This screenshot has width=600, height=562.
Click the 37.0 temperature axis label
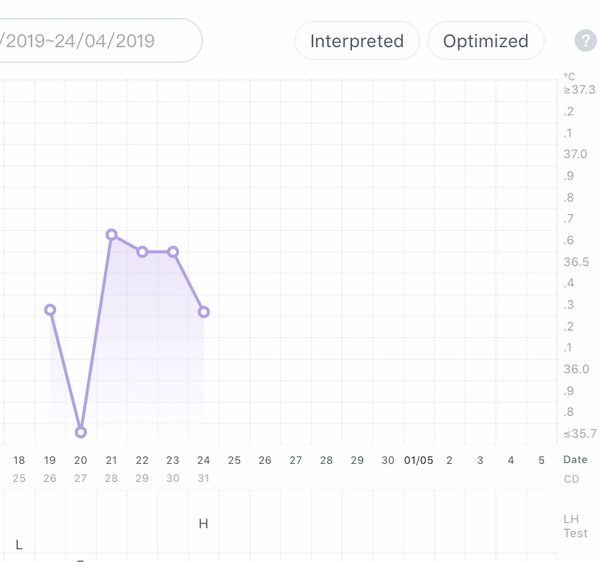tap(575, 154)
